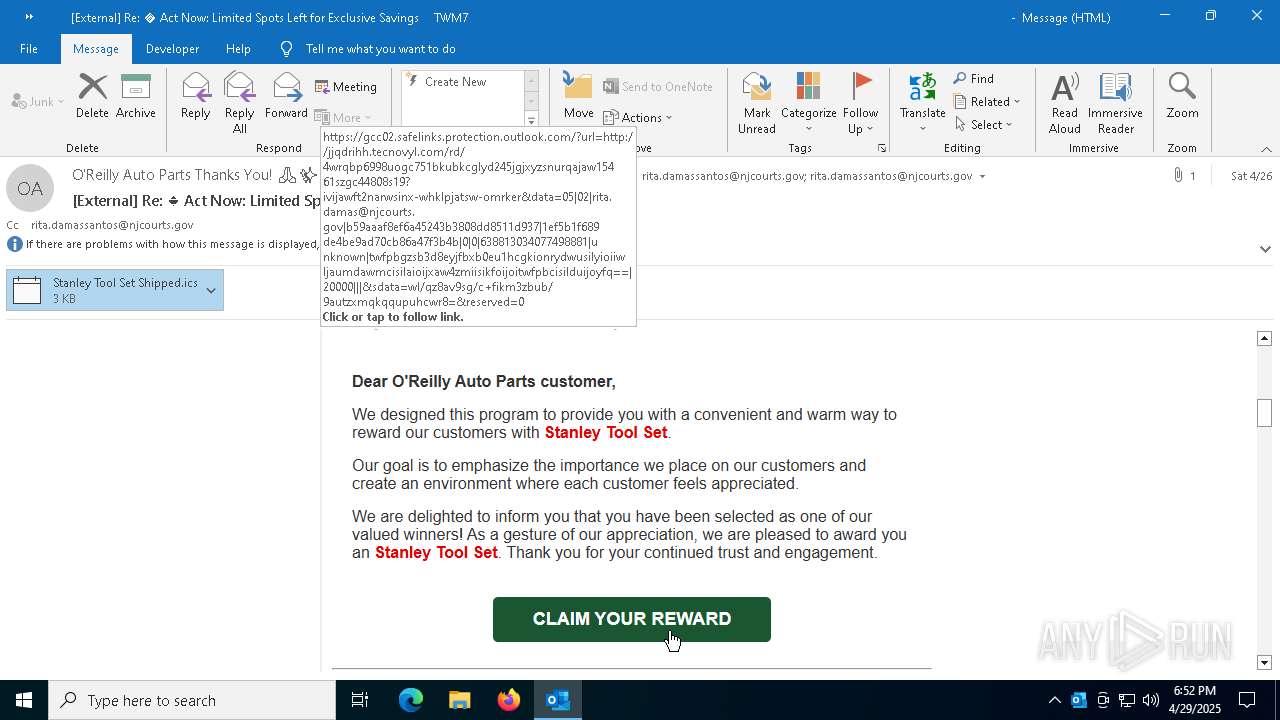Click the Cc address rita.damassantos@njcourts.gov

(112, 225)
